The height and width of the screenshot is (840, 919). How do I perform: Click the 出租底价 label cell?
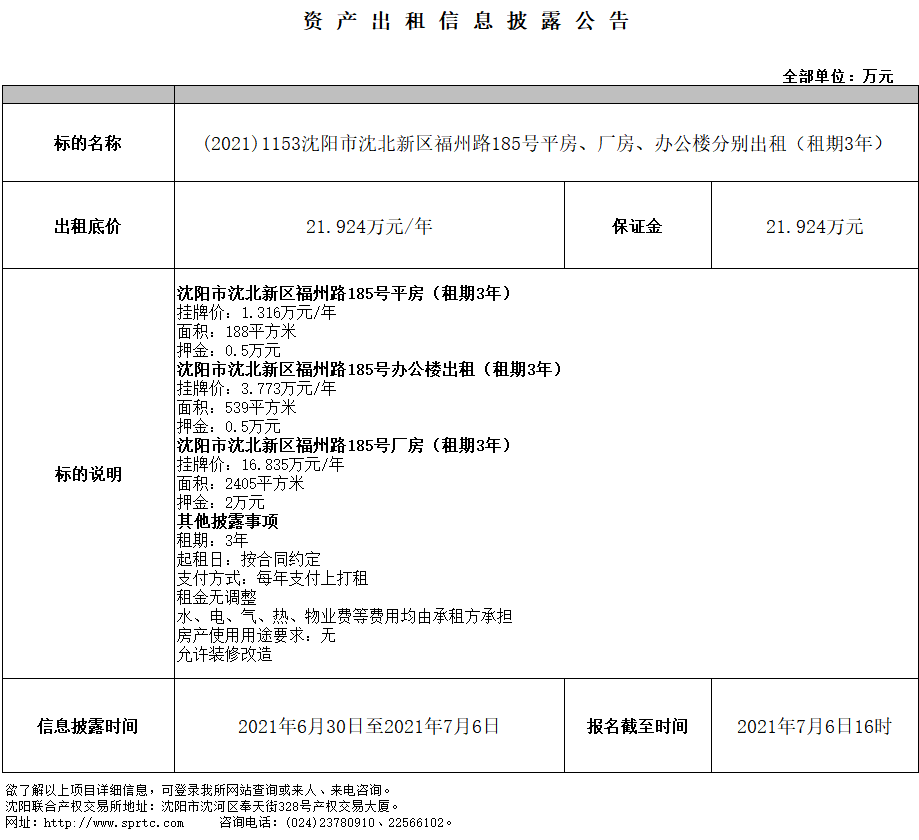pyautogui.click(x=88, y=226)
